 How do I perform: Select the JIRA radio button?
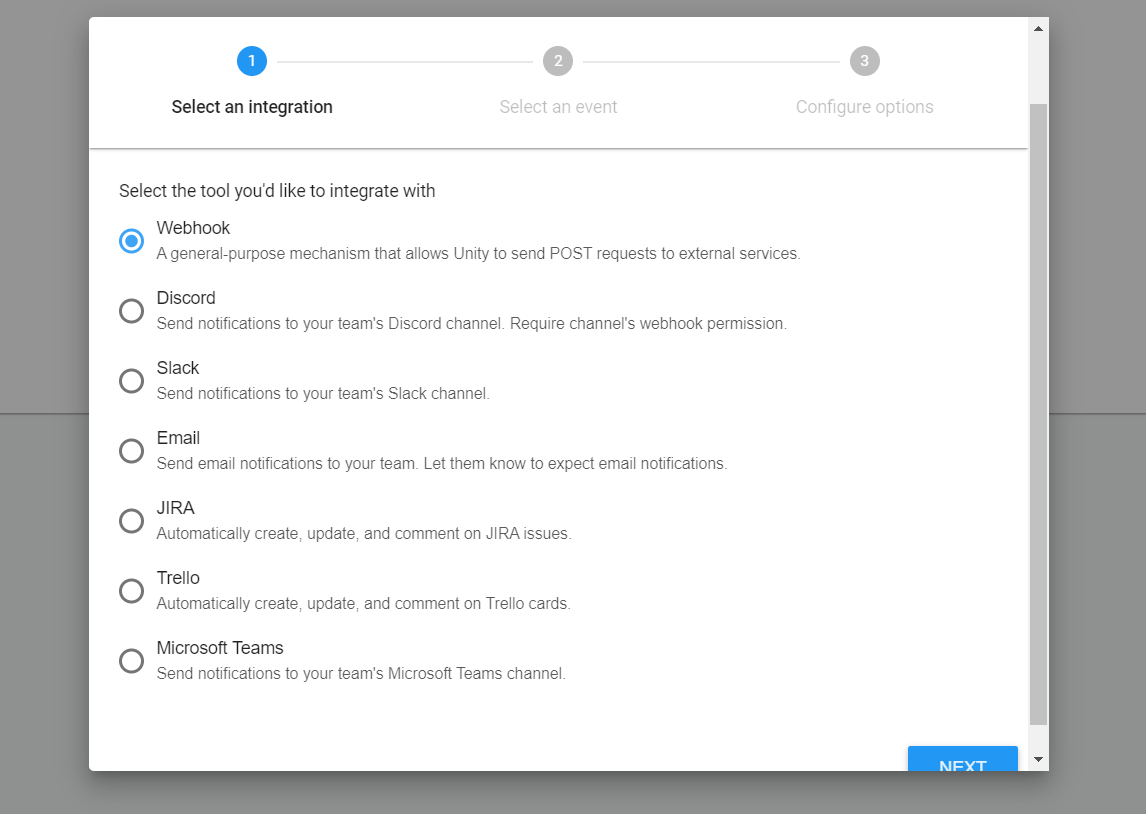click(132, 521)
